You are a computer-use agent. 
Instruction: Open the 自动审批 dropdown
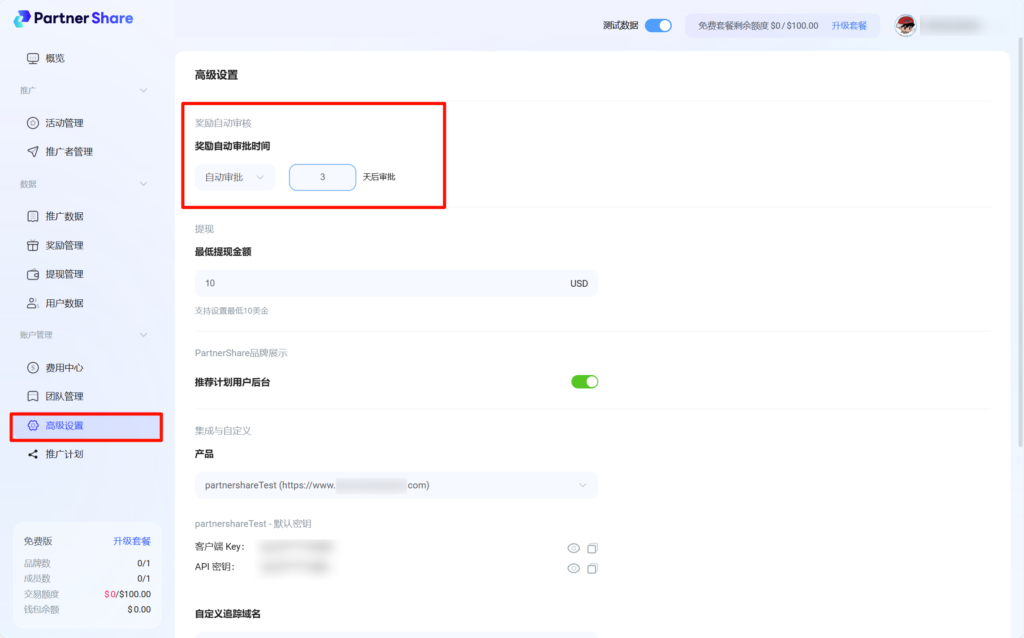coord(235,177)
